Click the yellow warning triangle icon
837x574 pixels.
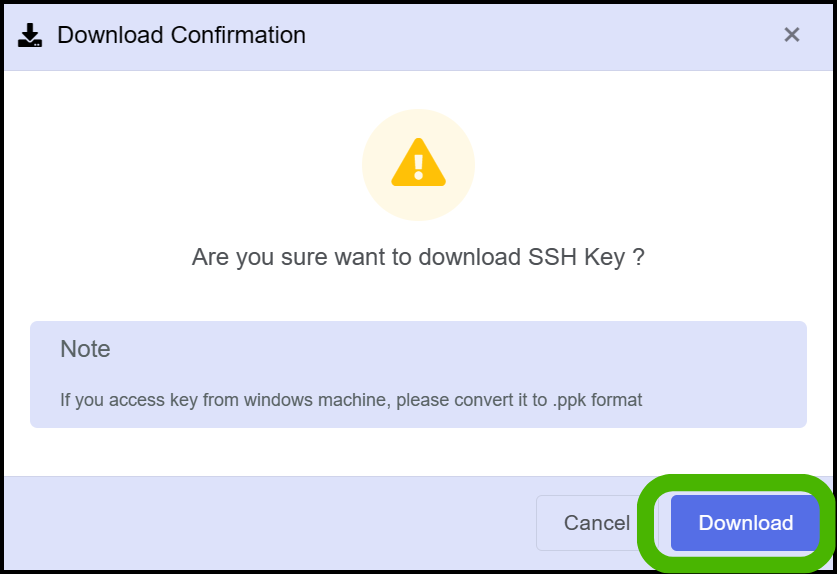coord(418,162)
